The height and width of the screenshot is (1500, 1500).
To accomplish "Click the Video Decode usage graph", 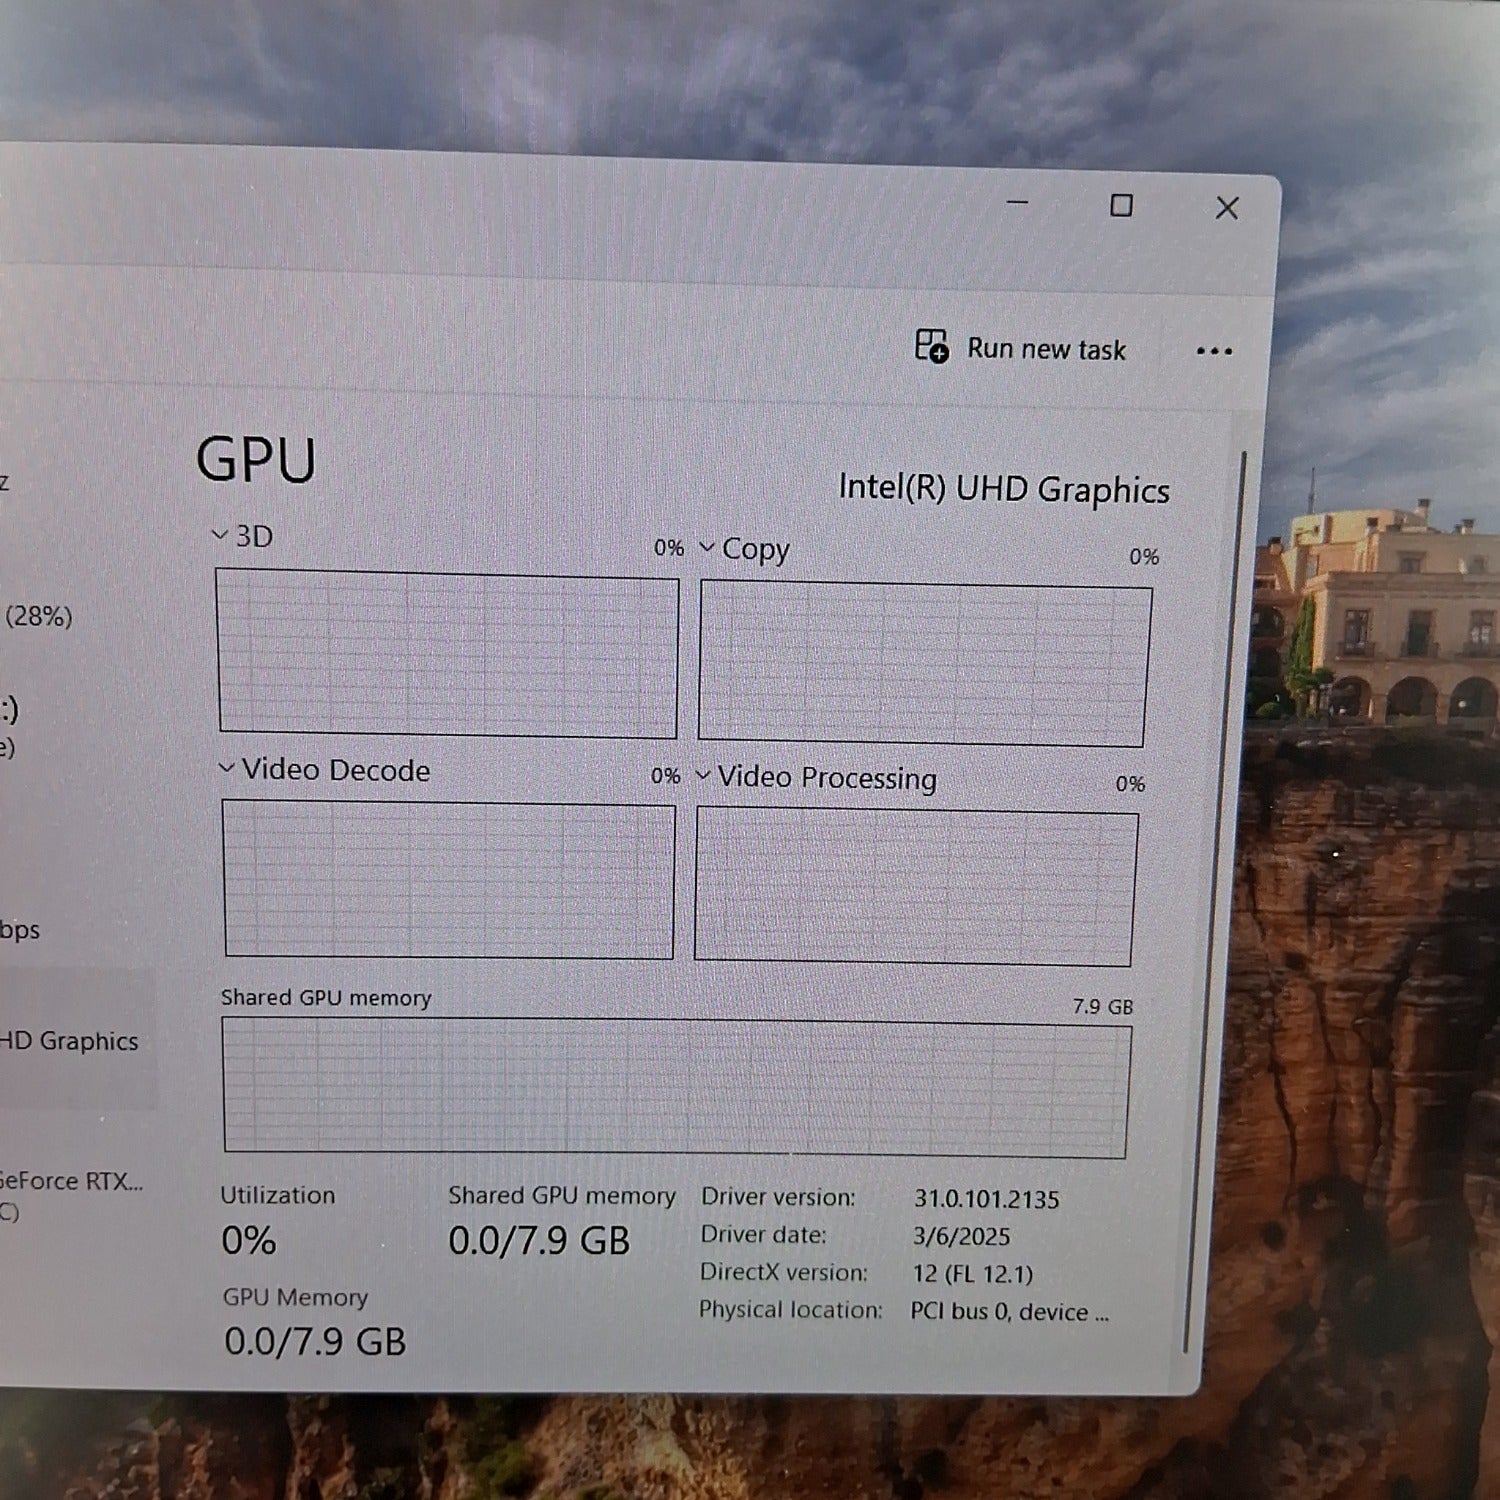I will click(x=448, y=879).
